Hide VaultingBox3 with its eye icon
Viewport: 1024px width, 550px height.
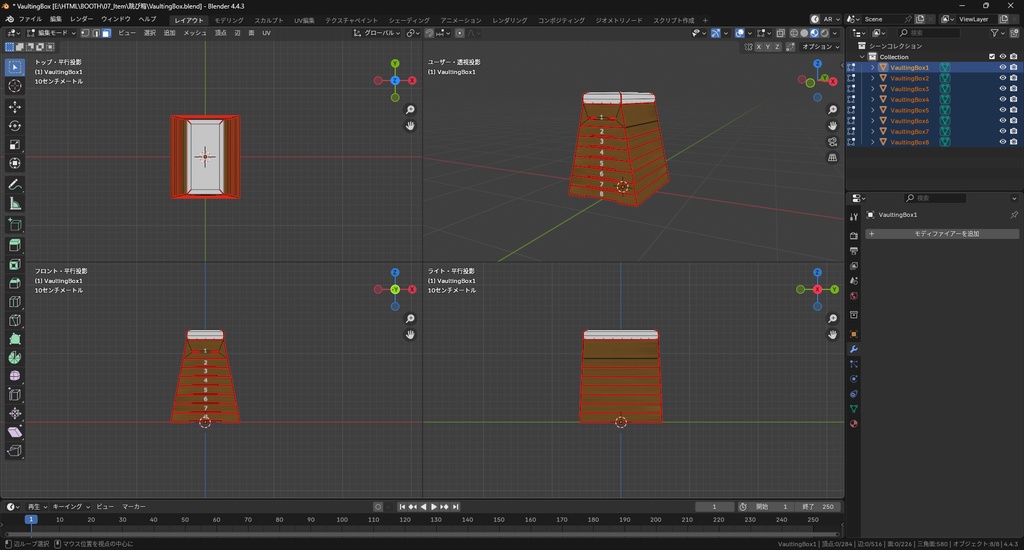click(x=1002, y=89)
